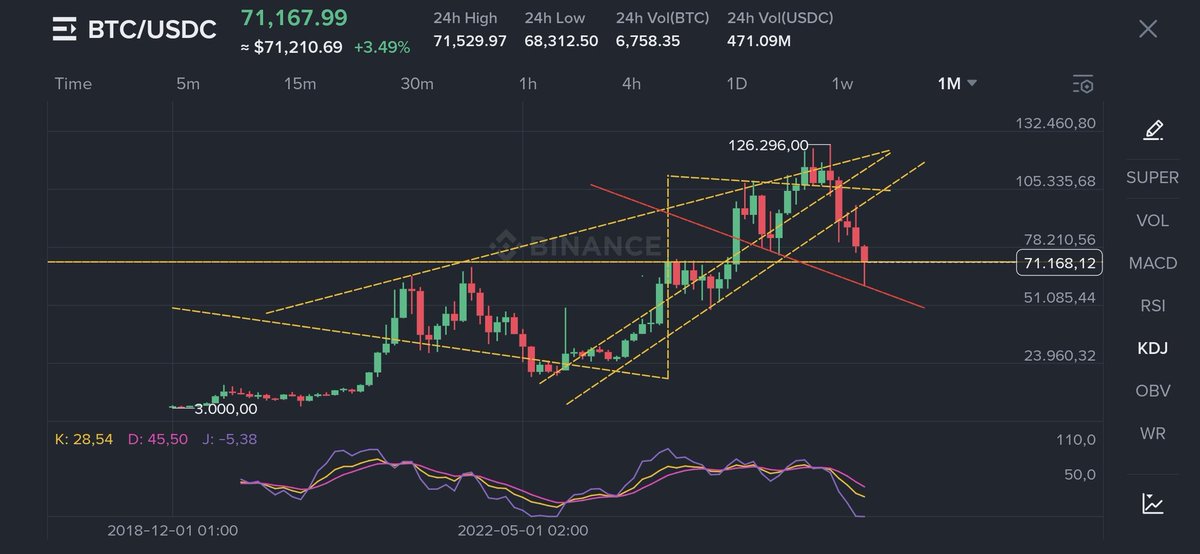Select the 1D interval

tap(736, 84)
